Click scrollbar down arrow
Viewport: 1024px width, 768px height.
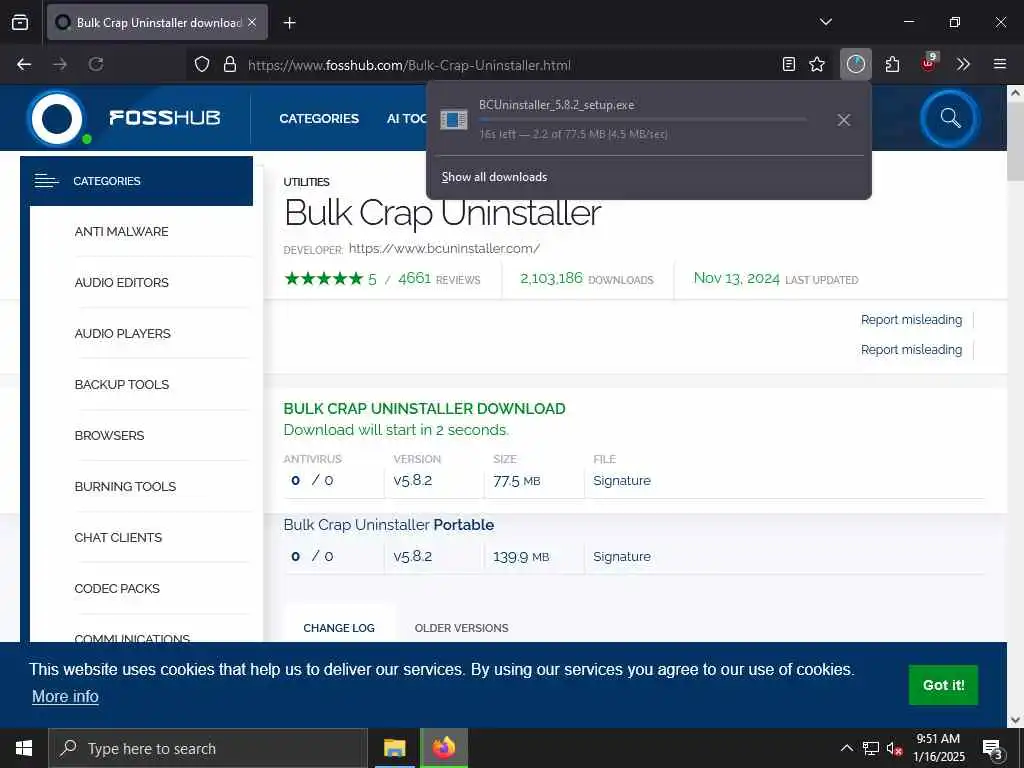pyautogui.click(x=1015, y=720)
